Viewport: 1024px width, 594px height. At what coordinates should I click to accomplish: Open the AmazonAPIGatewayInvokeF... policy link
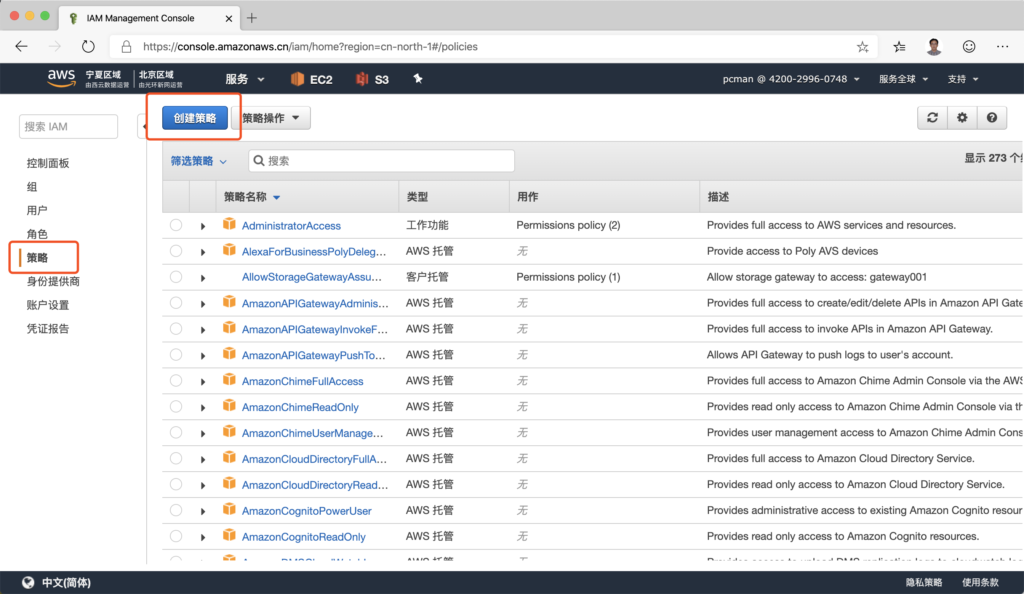tap(314, 329)
